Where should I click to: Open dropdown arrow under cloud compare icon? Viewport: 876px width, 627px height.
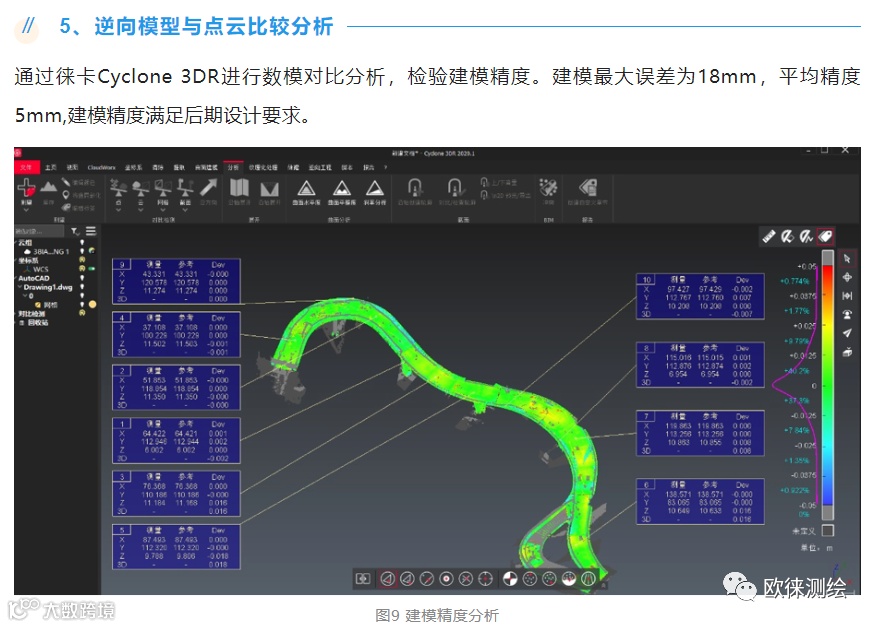click(x=140, y=210)
